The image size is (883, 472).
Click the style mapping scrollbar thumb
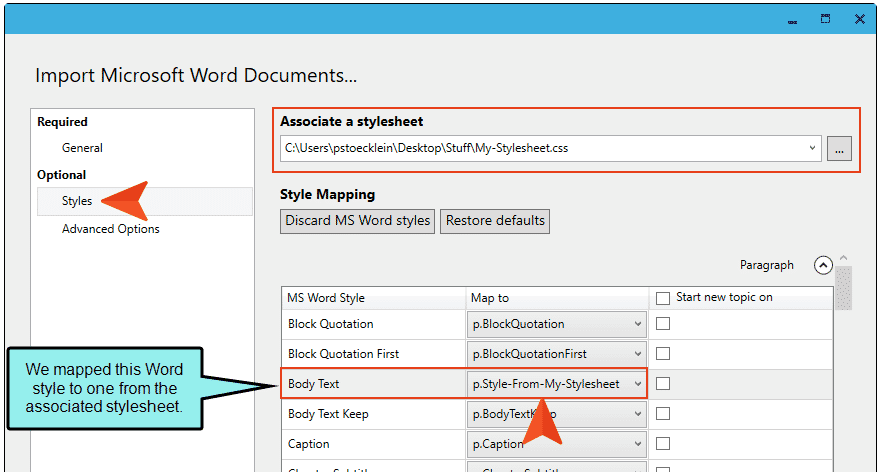tap(843, 288)
